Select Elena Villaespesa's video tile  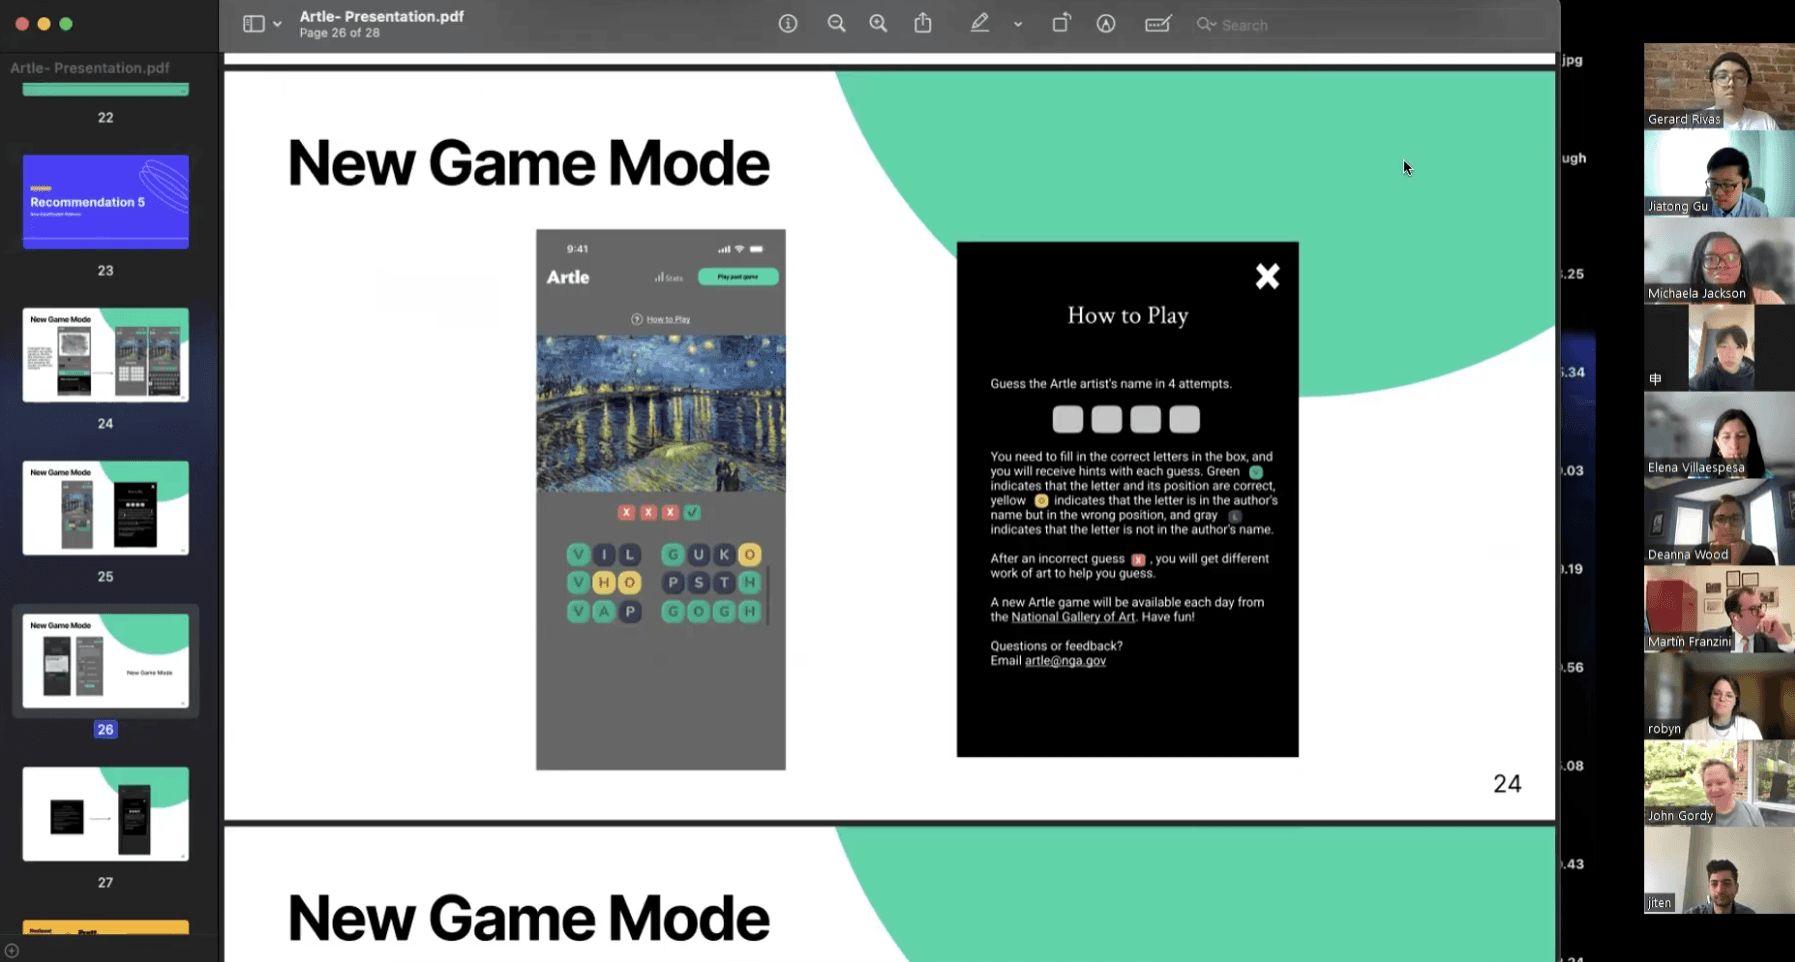(1719, 434)
